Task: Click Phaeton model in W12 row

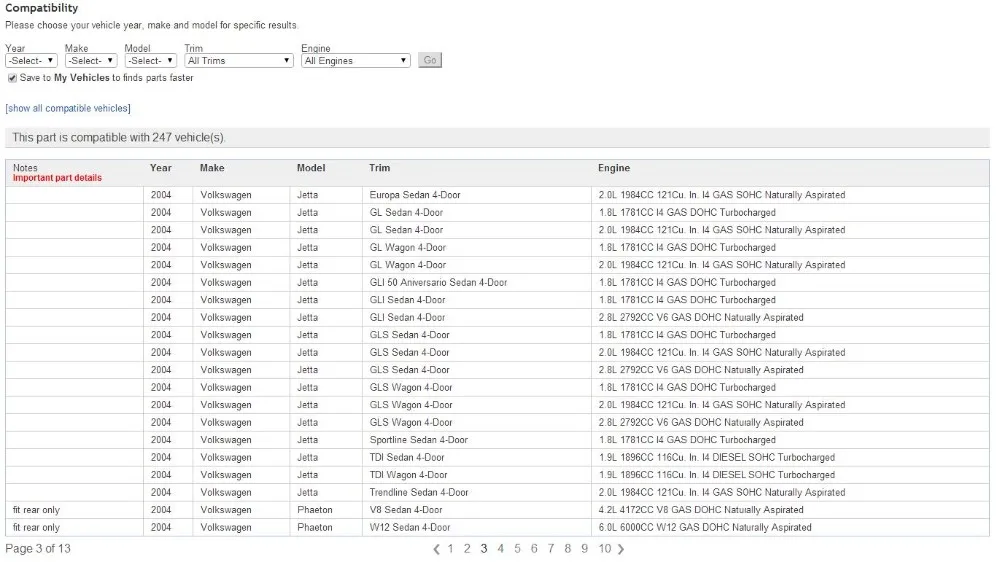Action: pyautogui.click(x=314, y=528)
